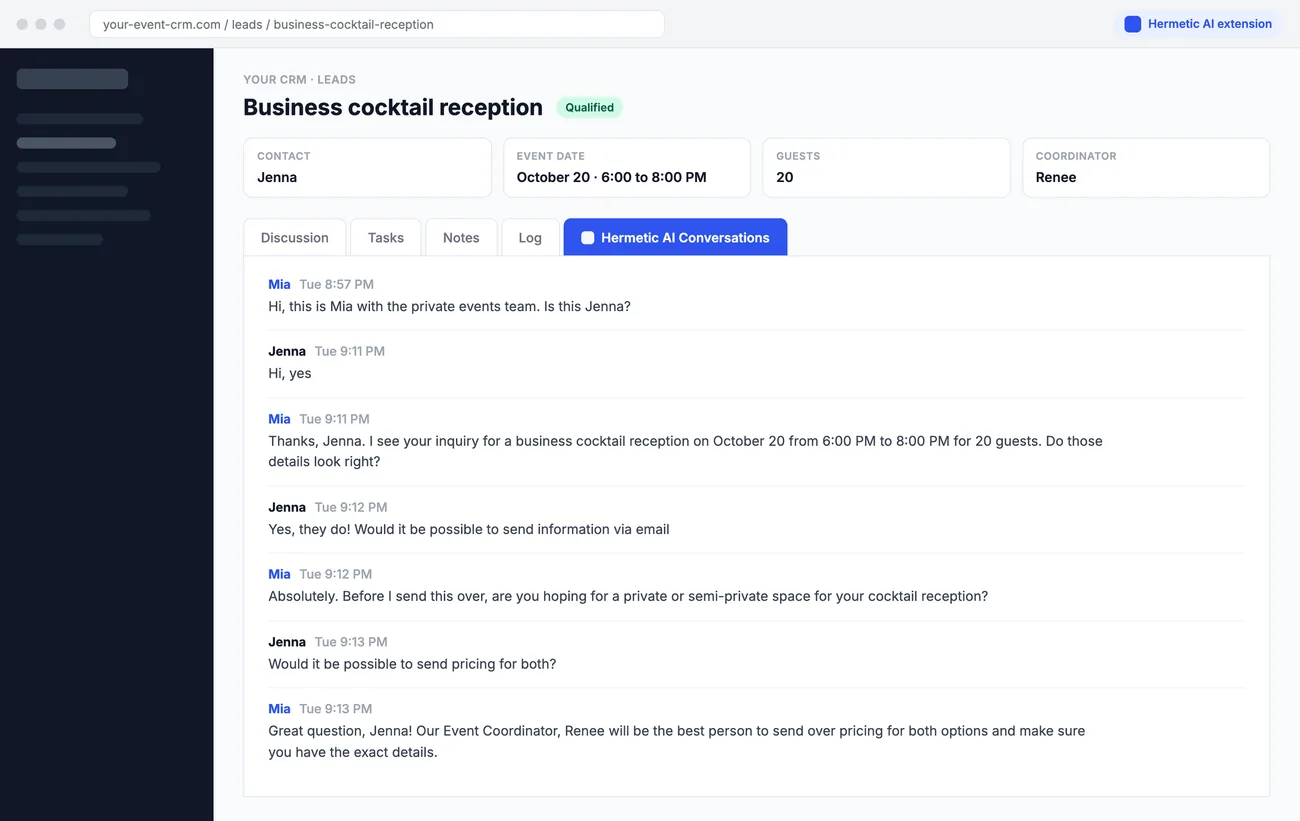
Task: Click the message "Would it be possible to send information via email"
Action: 469,530
